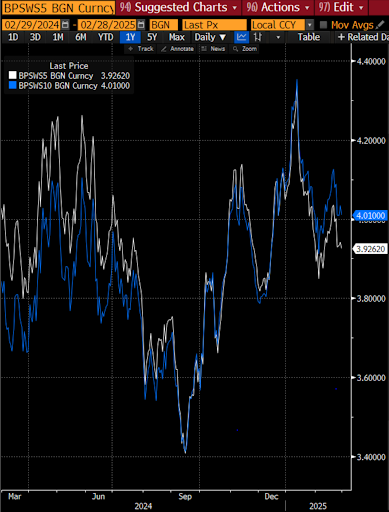
Task: Click the 3.80000 y-axis label
Action: pos(371,298)
